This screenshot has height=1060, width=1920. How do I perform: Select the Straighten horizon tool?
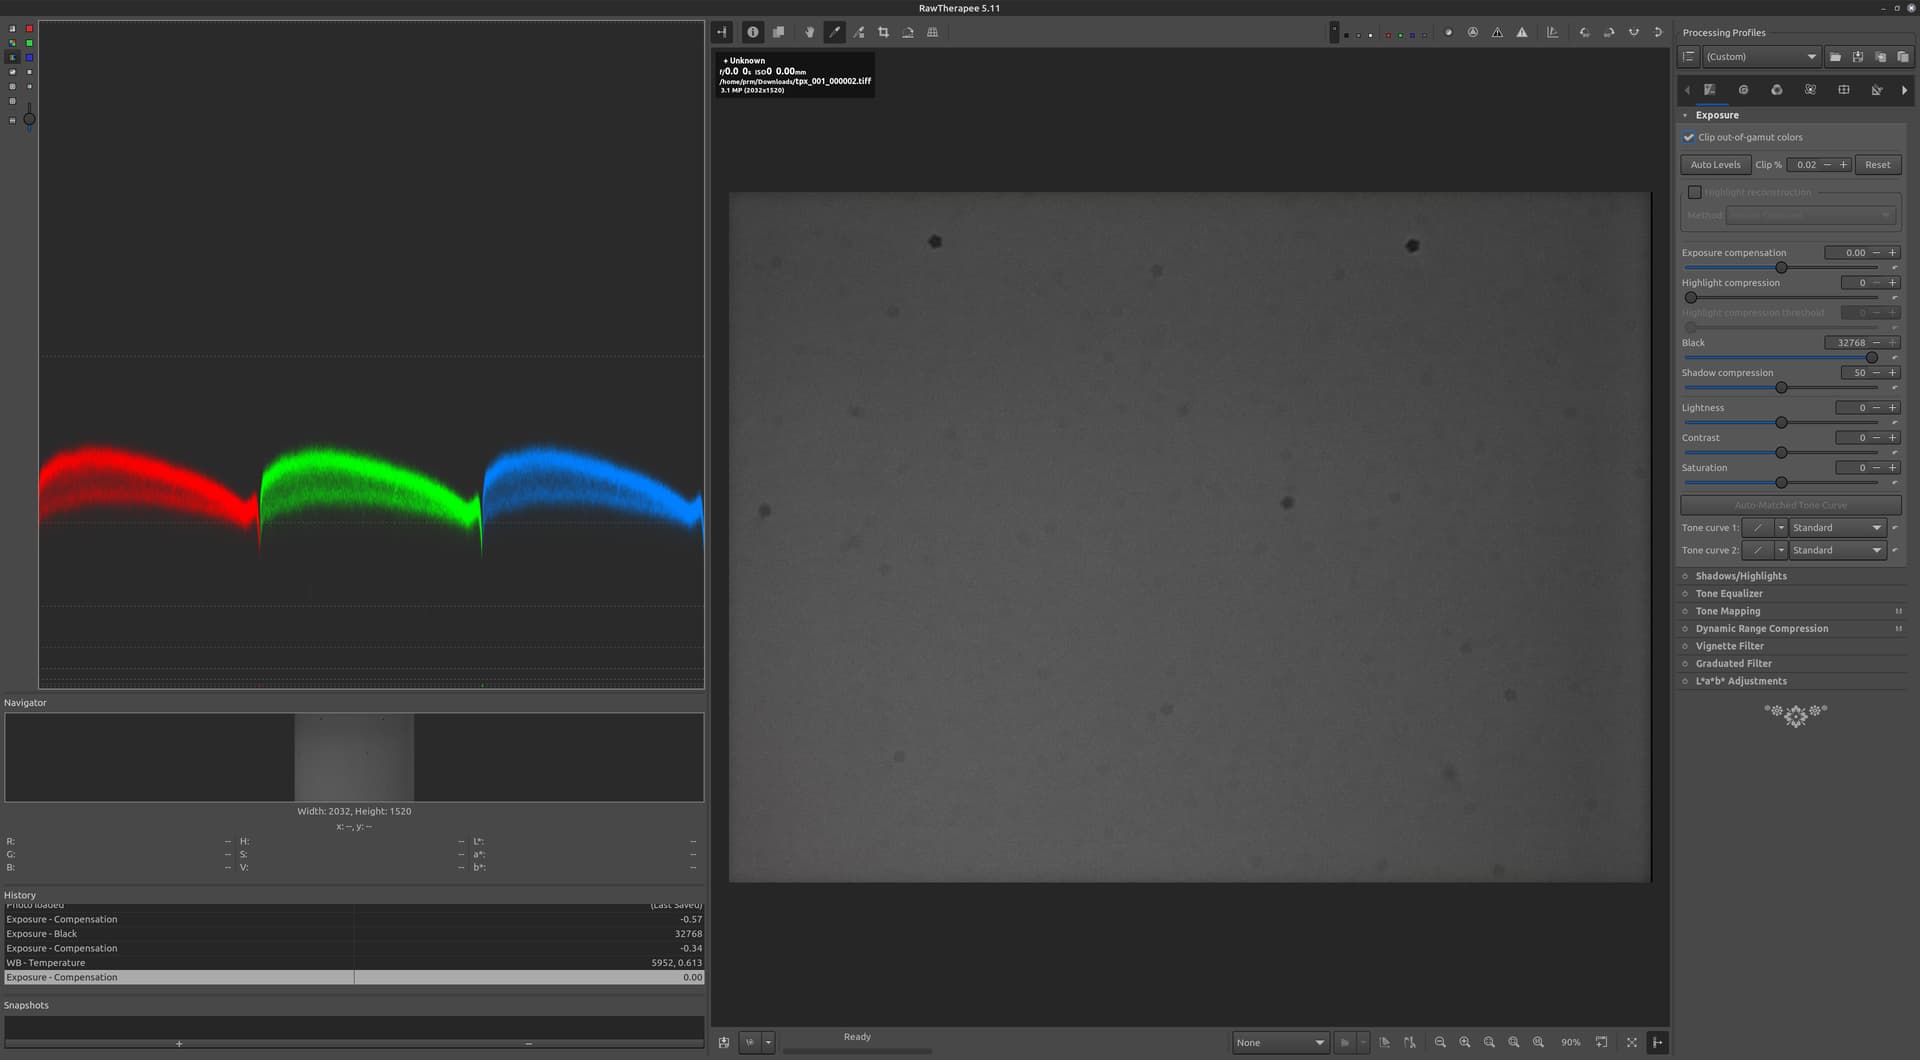908,32
